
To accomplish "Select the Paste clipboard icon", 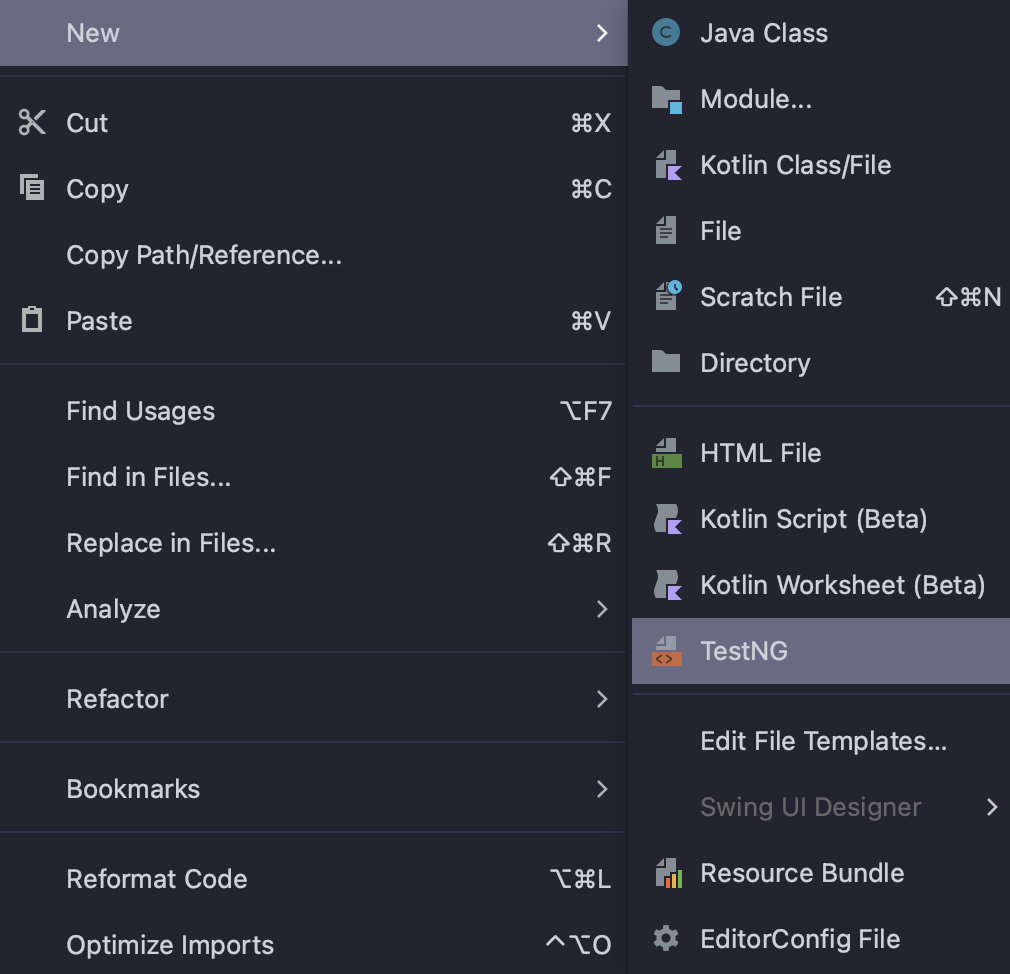I will (31, 321).
